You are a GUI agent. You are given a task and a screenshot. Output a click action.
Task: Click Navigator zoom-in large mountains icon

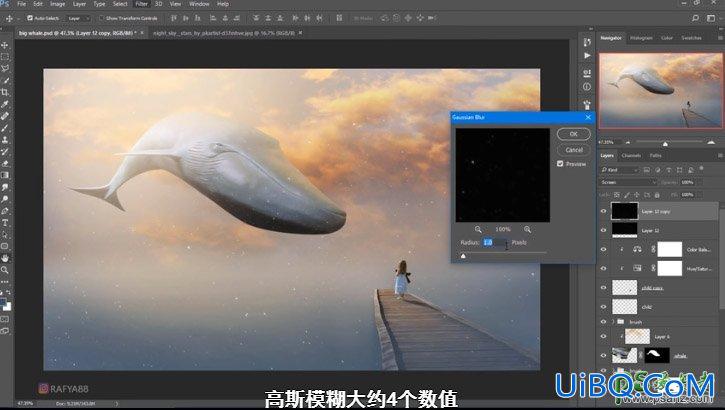tap(711, 142)
